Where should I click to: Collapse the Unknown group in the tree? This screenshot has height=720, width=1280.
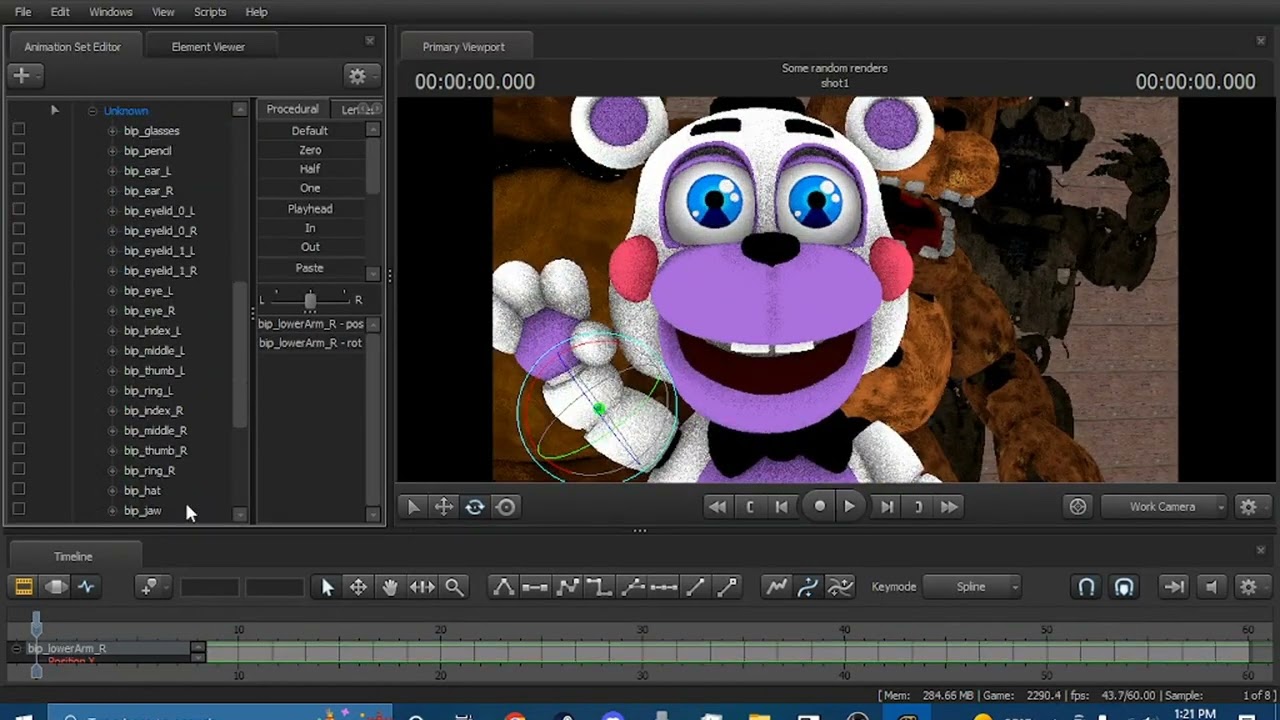pyautogui.click(x=92, y=111)
